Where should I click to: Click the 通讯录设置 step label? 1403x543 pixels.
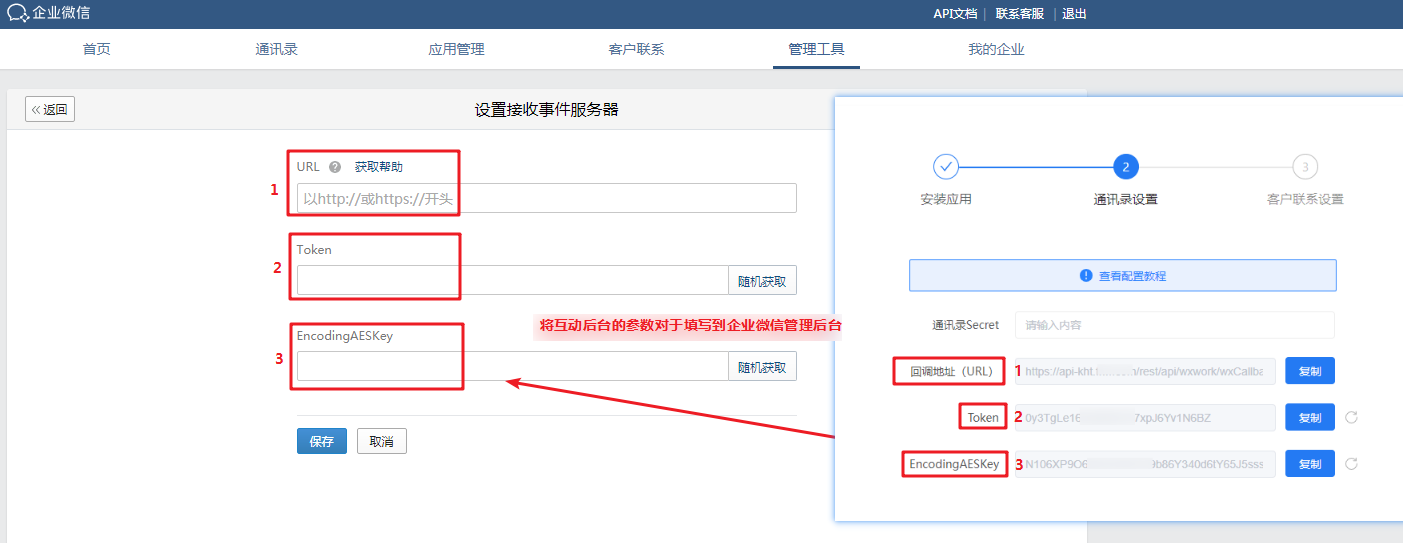tap(1125, 199)
